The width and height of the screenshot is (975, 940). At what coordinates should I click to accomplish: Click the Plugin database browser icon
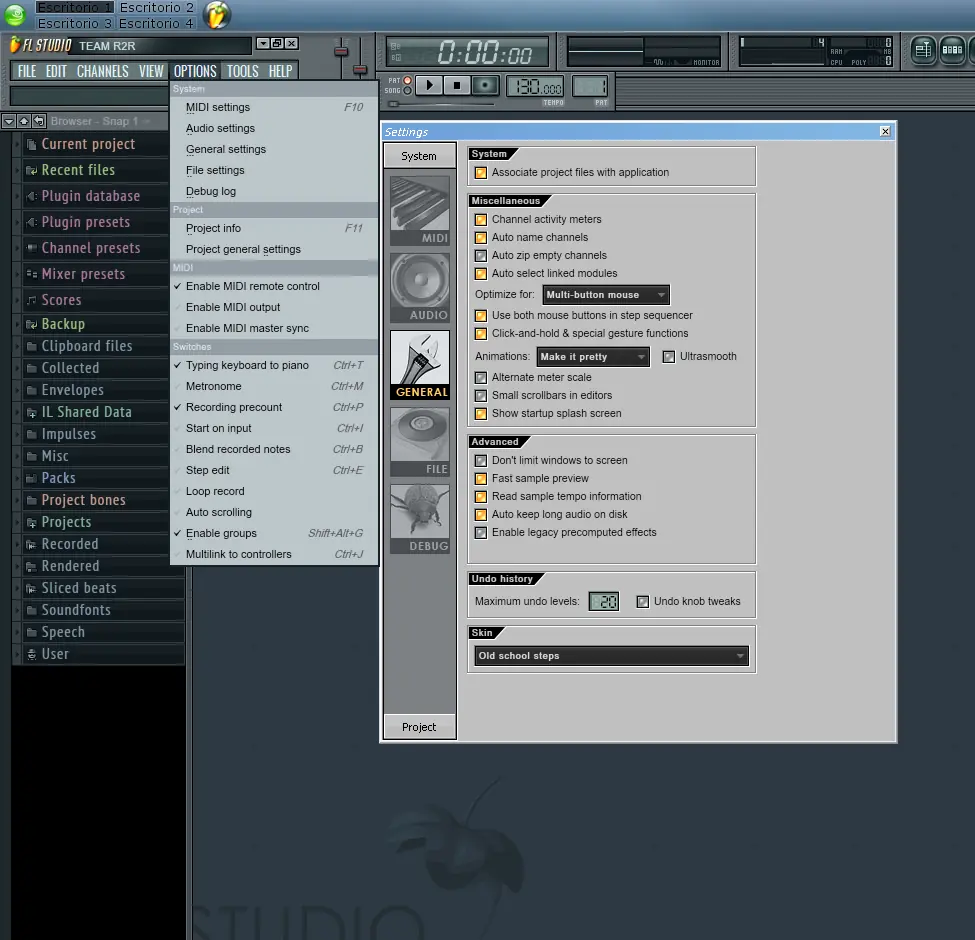32,196
